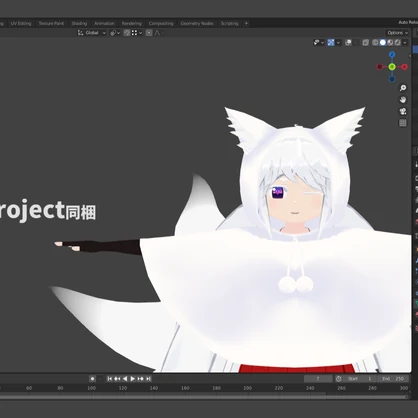Play the animation in reverse

[125, 379]
